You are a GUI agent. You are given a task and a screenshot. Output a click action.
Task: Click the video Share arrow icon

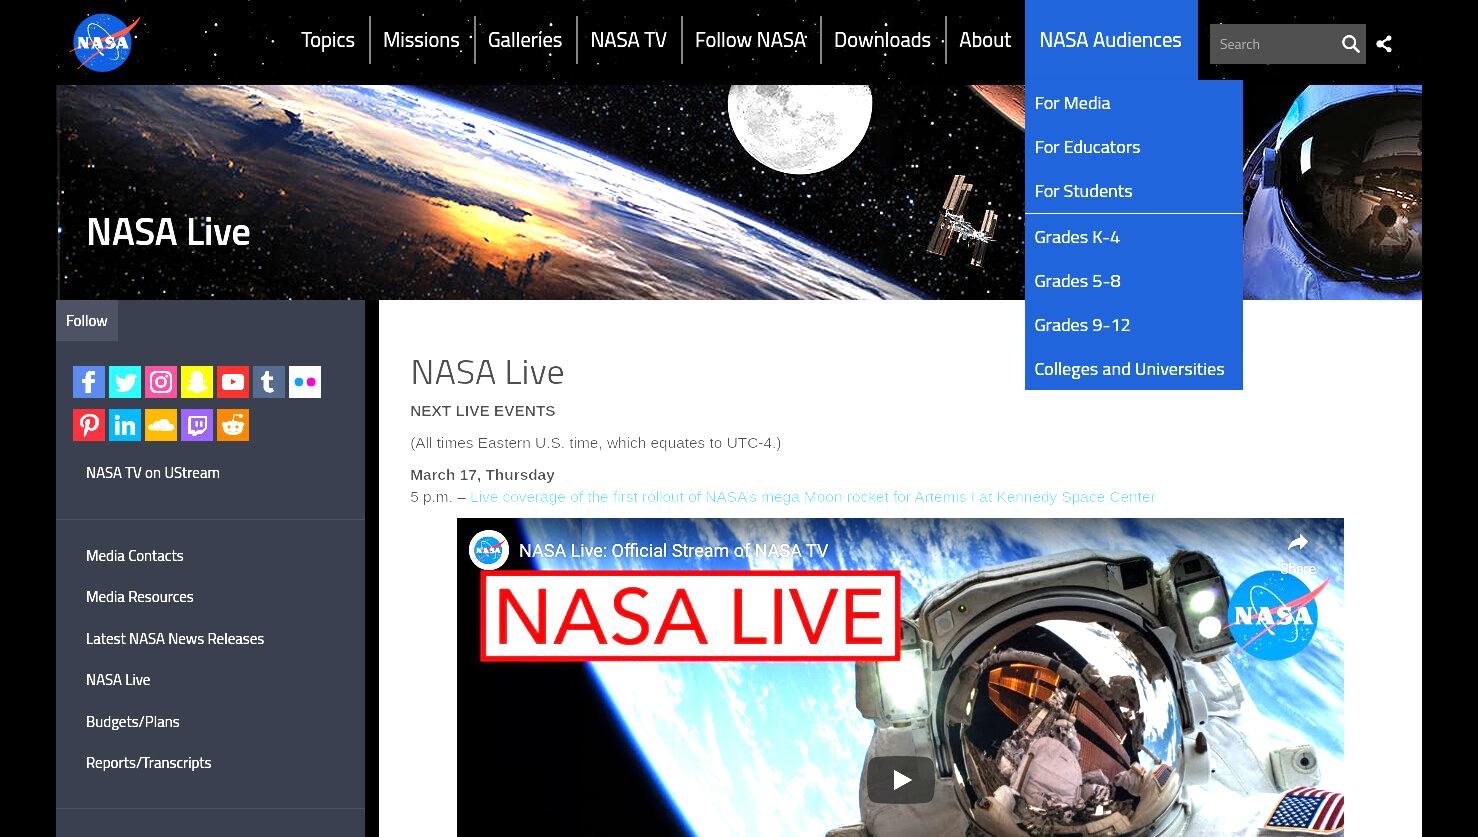[x=1298, y=543]
